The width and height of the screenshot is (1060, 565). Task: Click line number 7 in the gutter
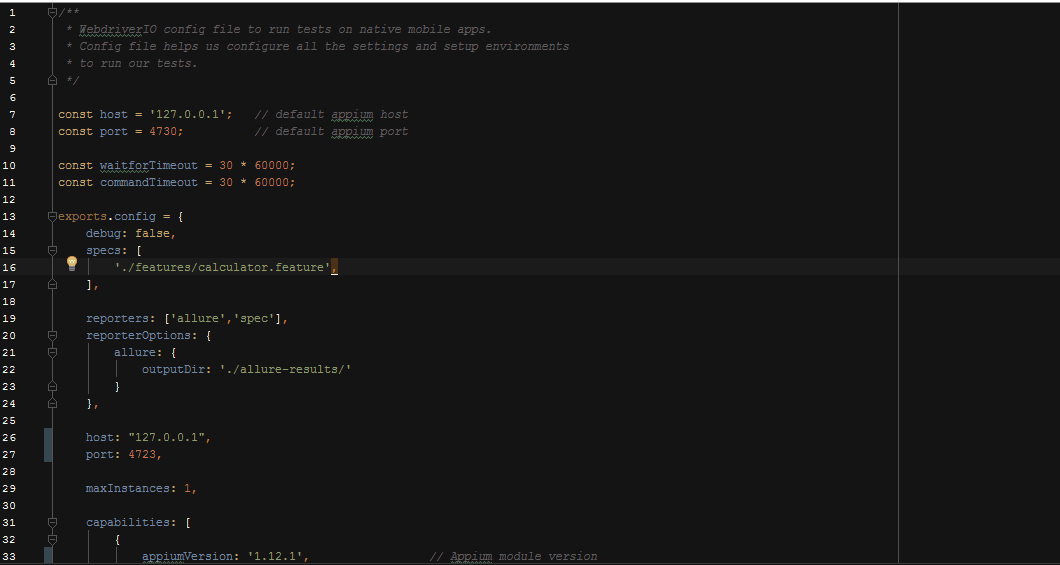pyautogui.click(x=12, y=114)
